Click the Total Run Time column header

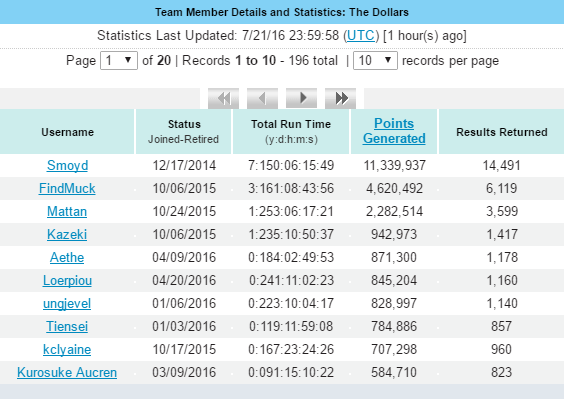pyautogui.click(x=291, y=124)
